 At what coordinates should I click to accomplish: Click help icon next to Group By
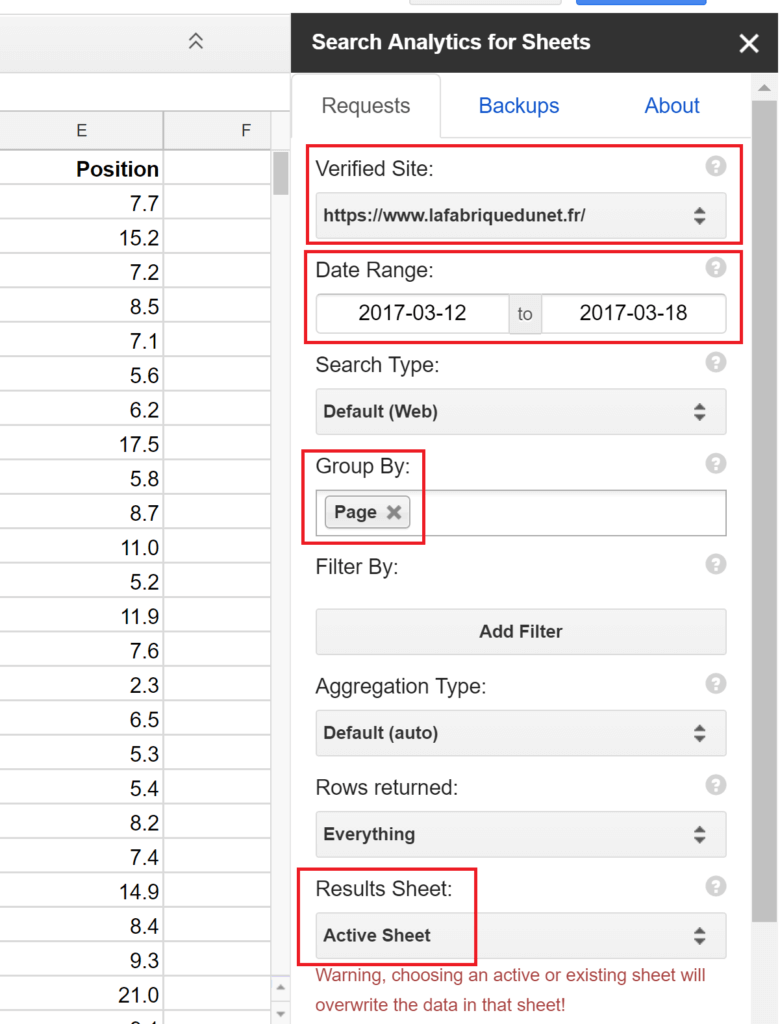click(x=715, y=463)
